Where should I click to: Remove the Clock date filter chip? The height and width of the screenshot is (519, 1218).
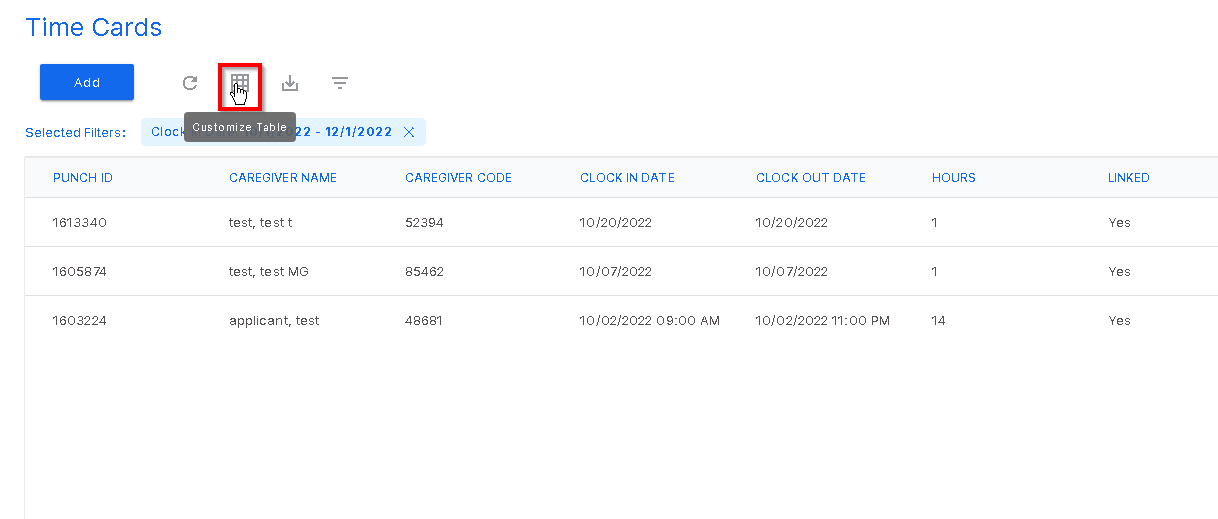pos(409,132)
